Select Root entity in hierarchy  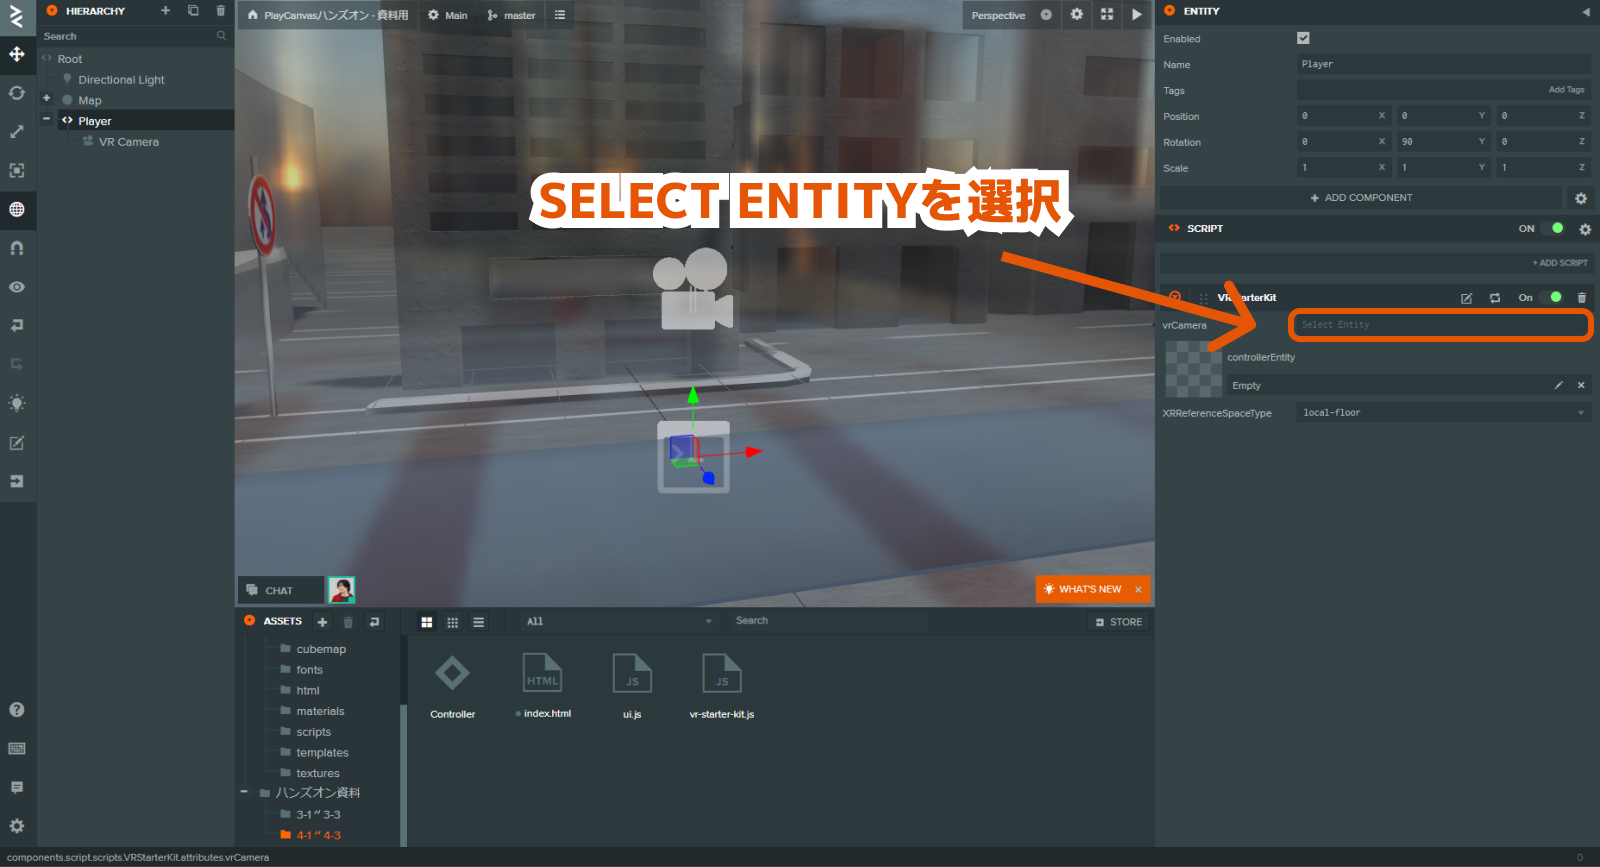pos(70,59)
